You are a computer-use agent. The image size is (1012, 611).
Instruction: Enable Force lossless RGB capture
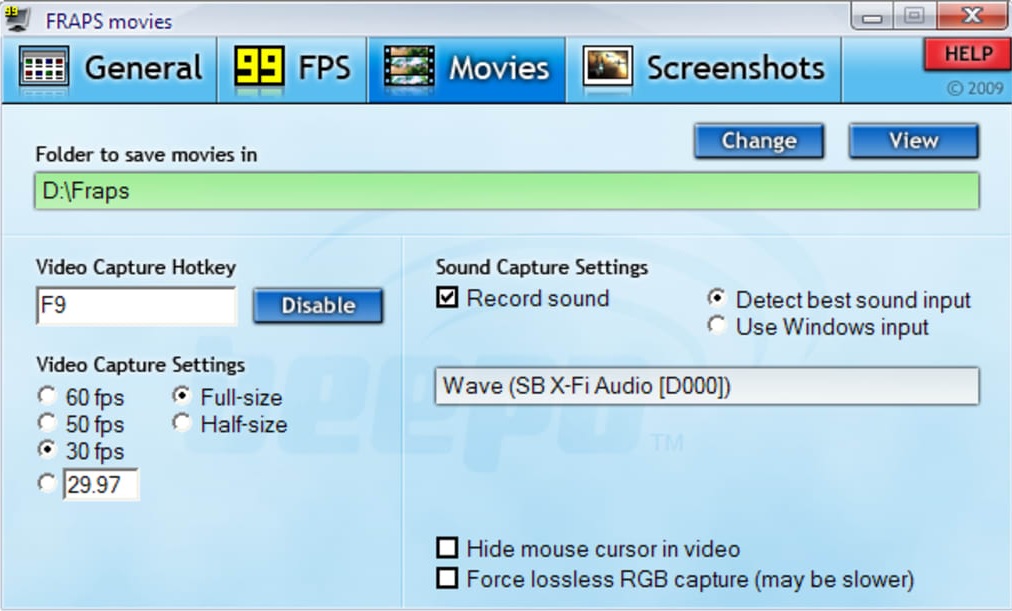[447, 578]
